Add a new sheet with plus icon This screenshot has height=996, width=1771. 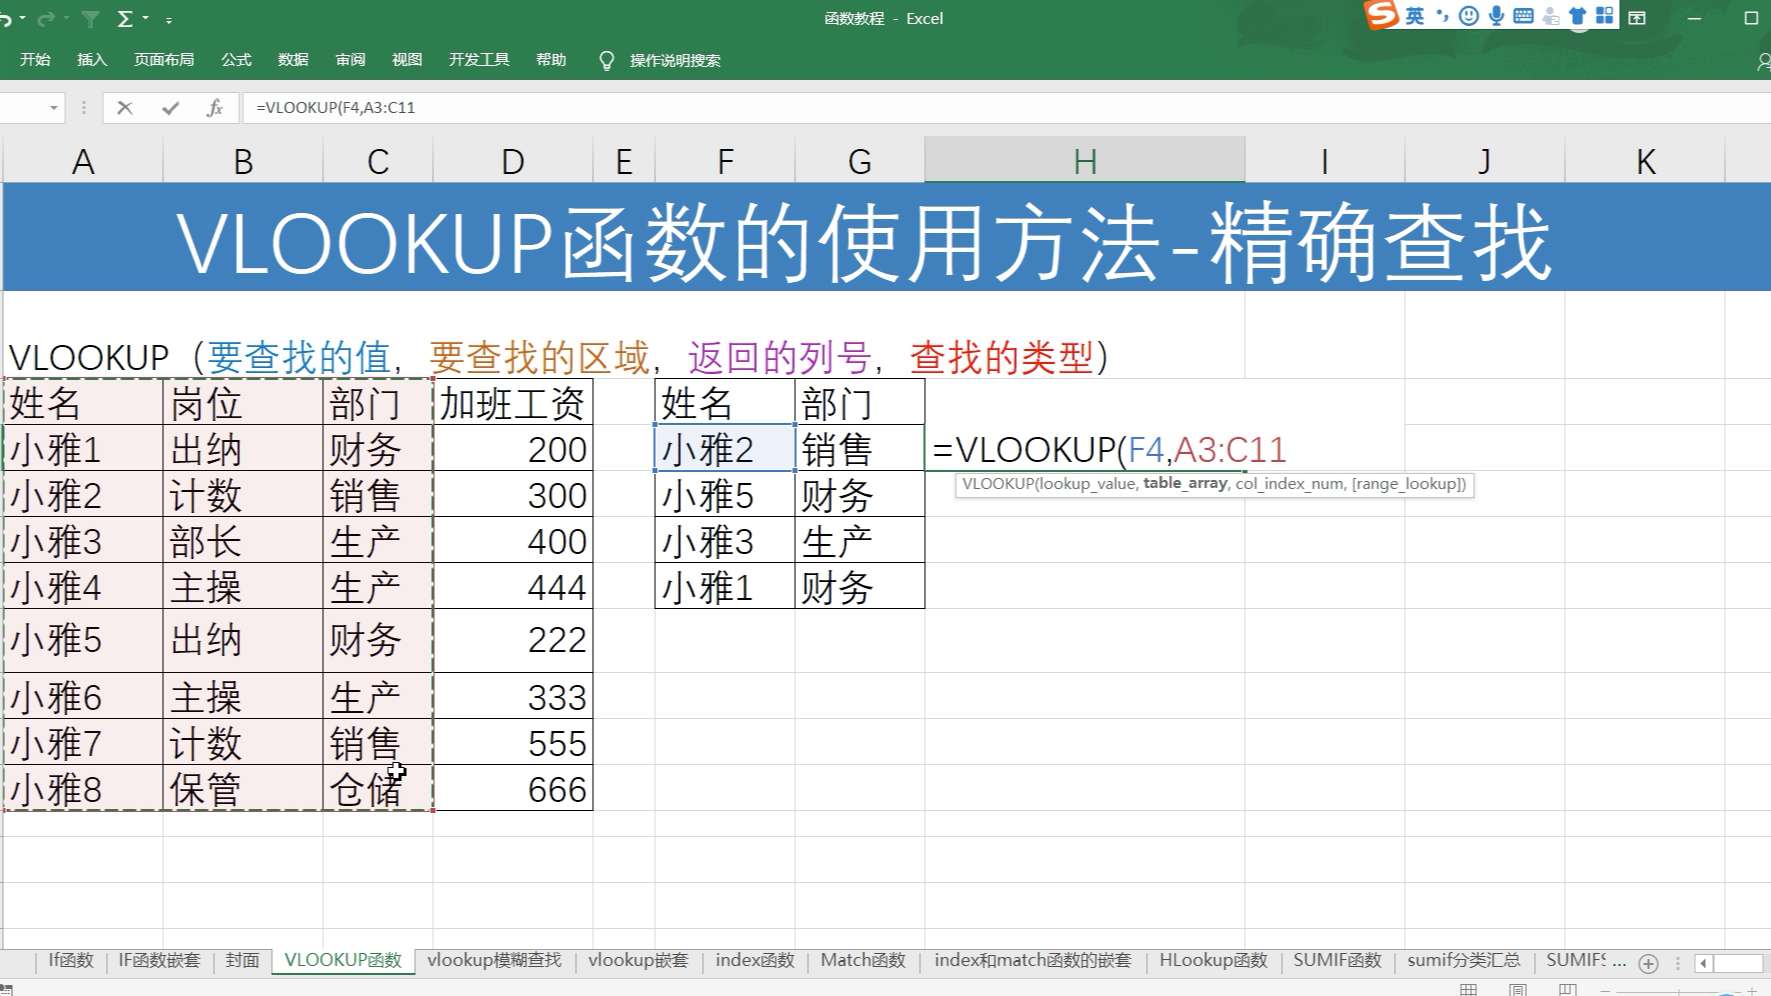(1649, 963)
